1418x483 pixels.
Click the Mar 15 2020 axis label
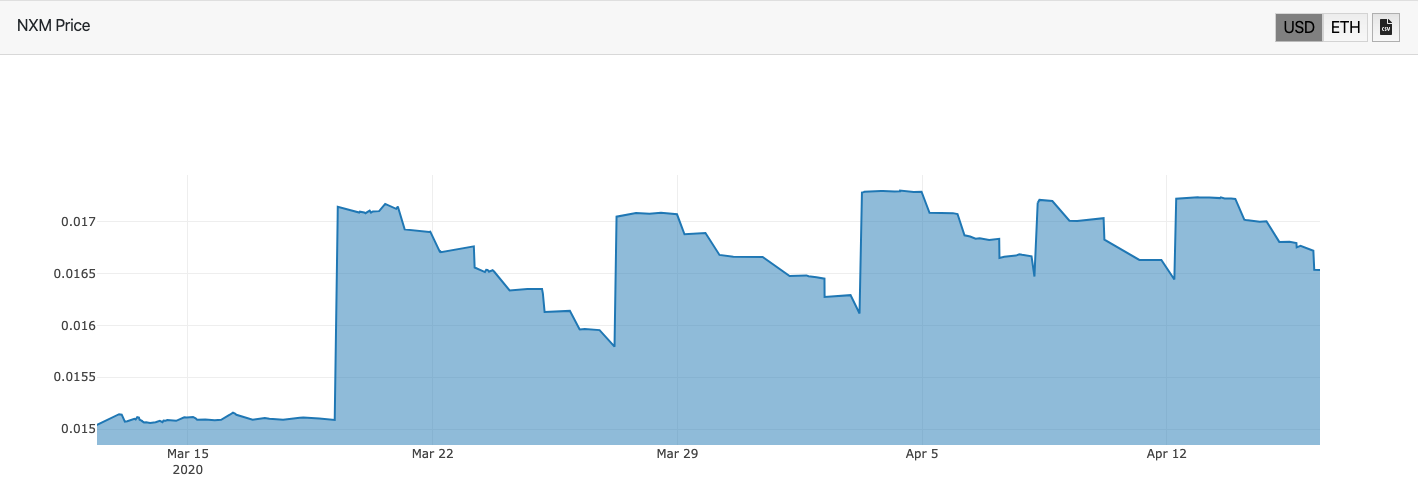(x=187, y=461)
